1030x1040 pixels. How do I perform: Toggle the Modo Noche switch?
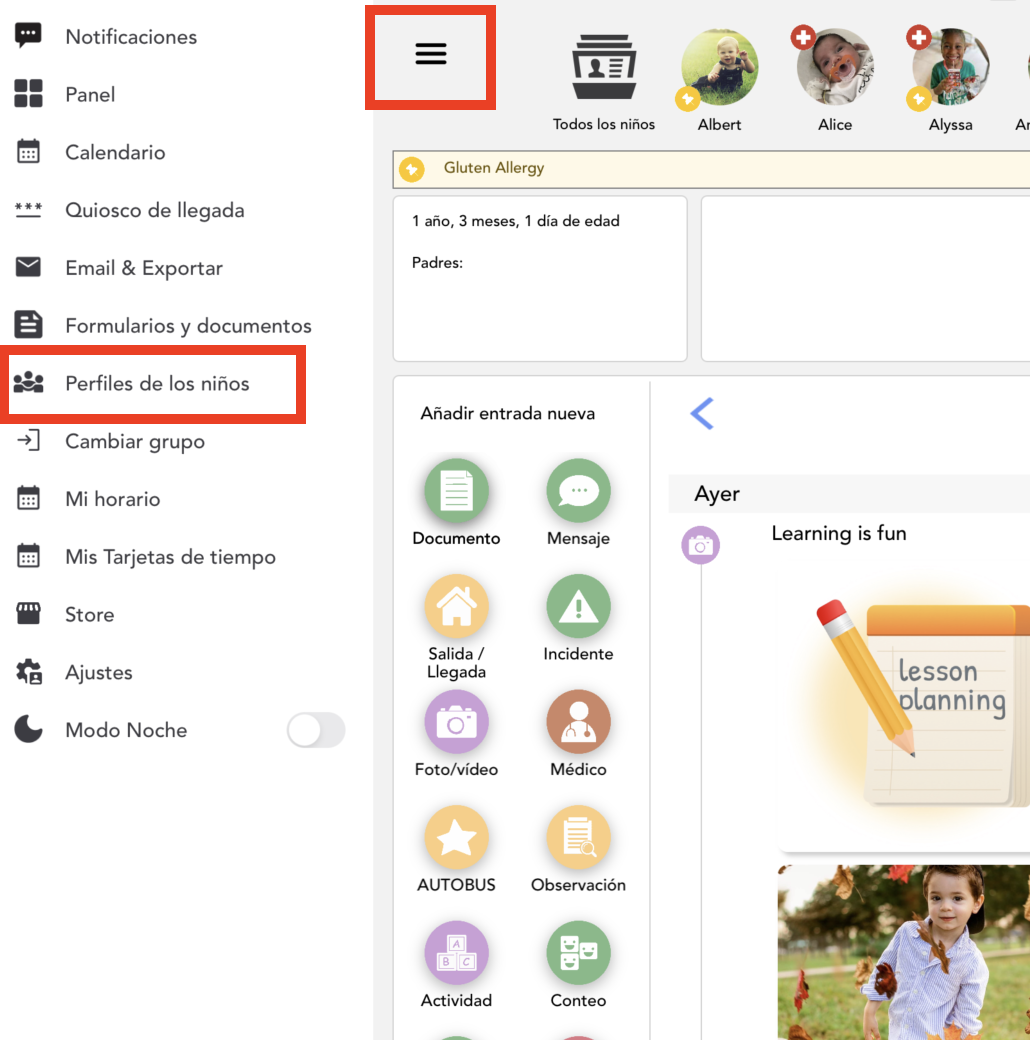[x=316, y=730]
